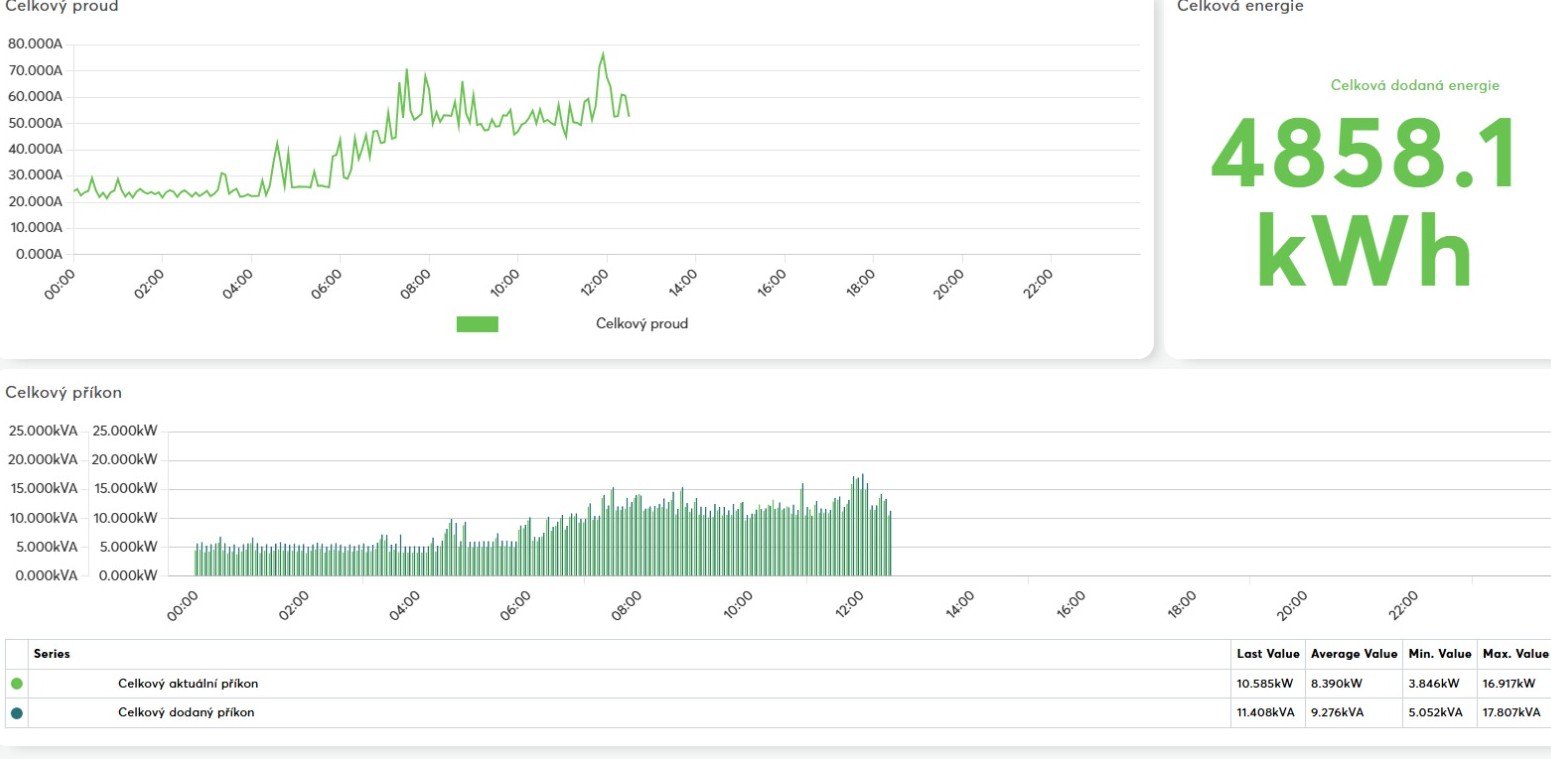This screenshot has width=1551, height=759.
Task: Select the Celkový dodaný příkon series row
Action: click(x=778, y=713)
